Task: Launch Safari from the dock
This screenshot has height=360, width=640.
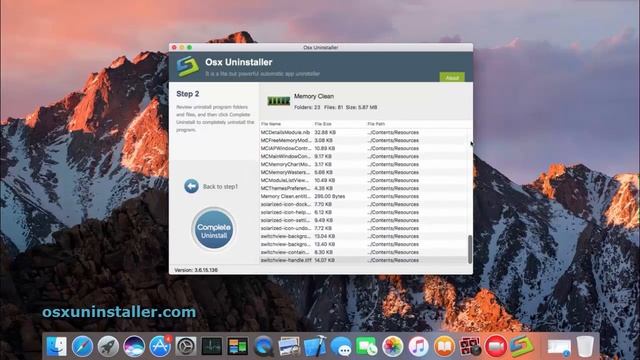Action: point(82,347)
